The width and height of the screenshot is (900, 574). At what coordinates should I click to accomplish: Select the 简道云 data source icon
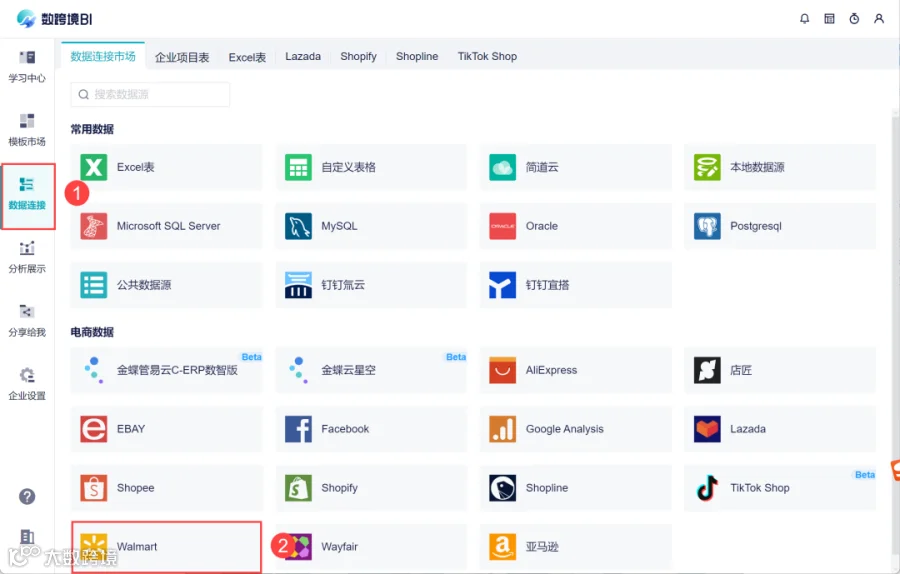(x=502, y=167)
